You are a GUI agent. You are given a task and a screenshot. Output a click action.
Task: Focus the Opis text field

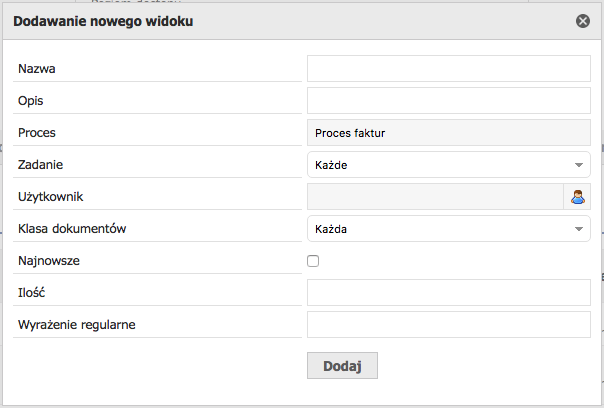point(449,101)
